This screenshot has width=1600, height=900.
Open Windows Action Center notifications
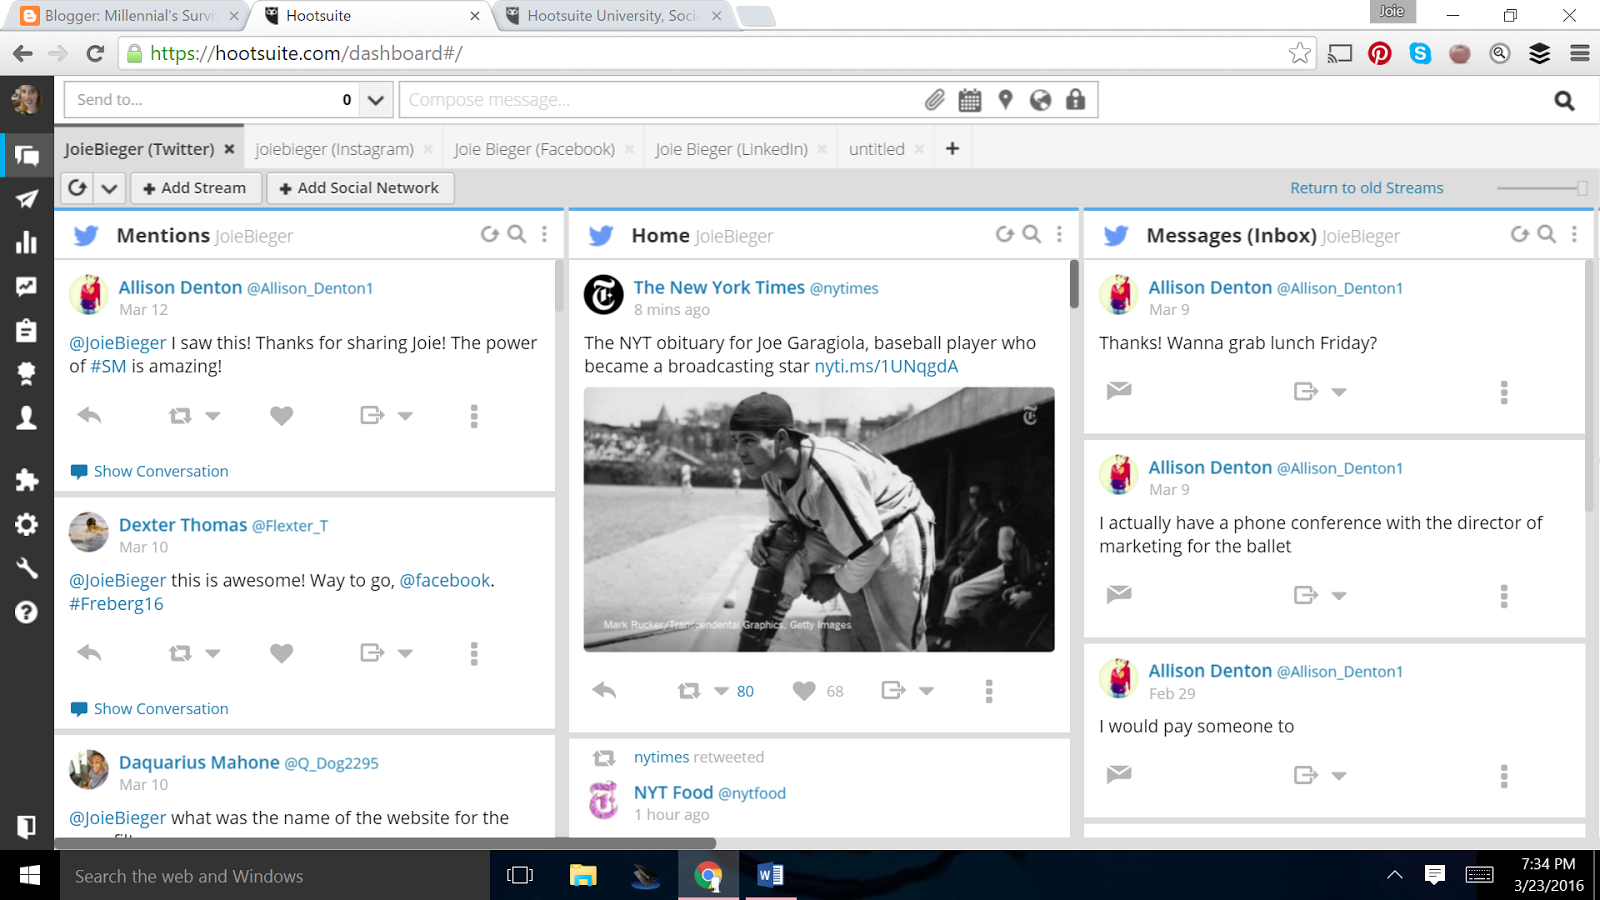coord(1435,876)
